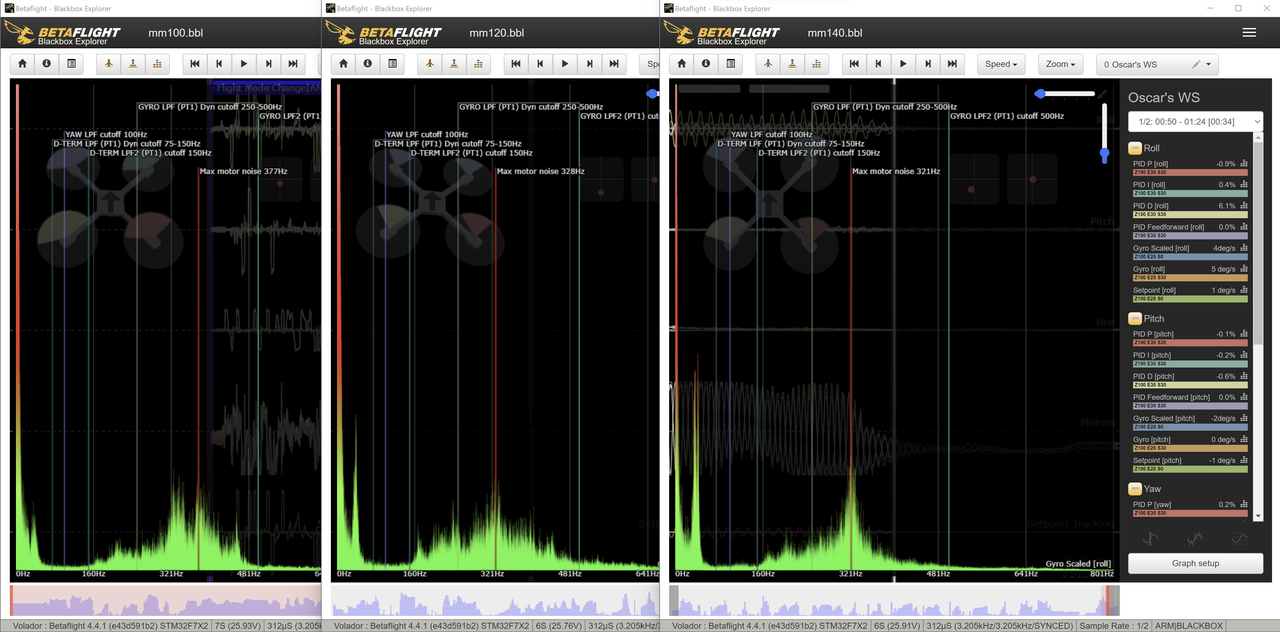Image resolution: width=1280 pixels, height=632 pixels.
Task: Click the seek bar timeline in mm120.bbl window
Action: 495,601
